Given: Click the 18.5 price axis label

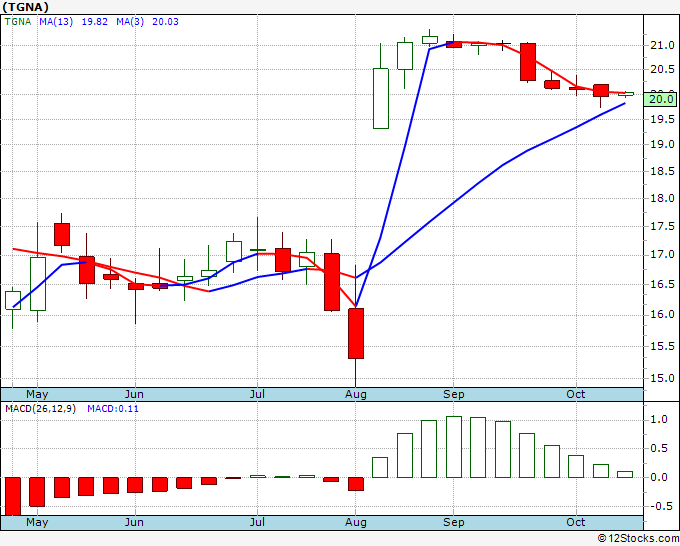Looking at the screenshot, I should coord(662,171).
